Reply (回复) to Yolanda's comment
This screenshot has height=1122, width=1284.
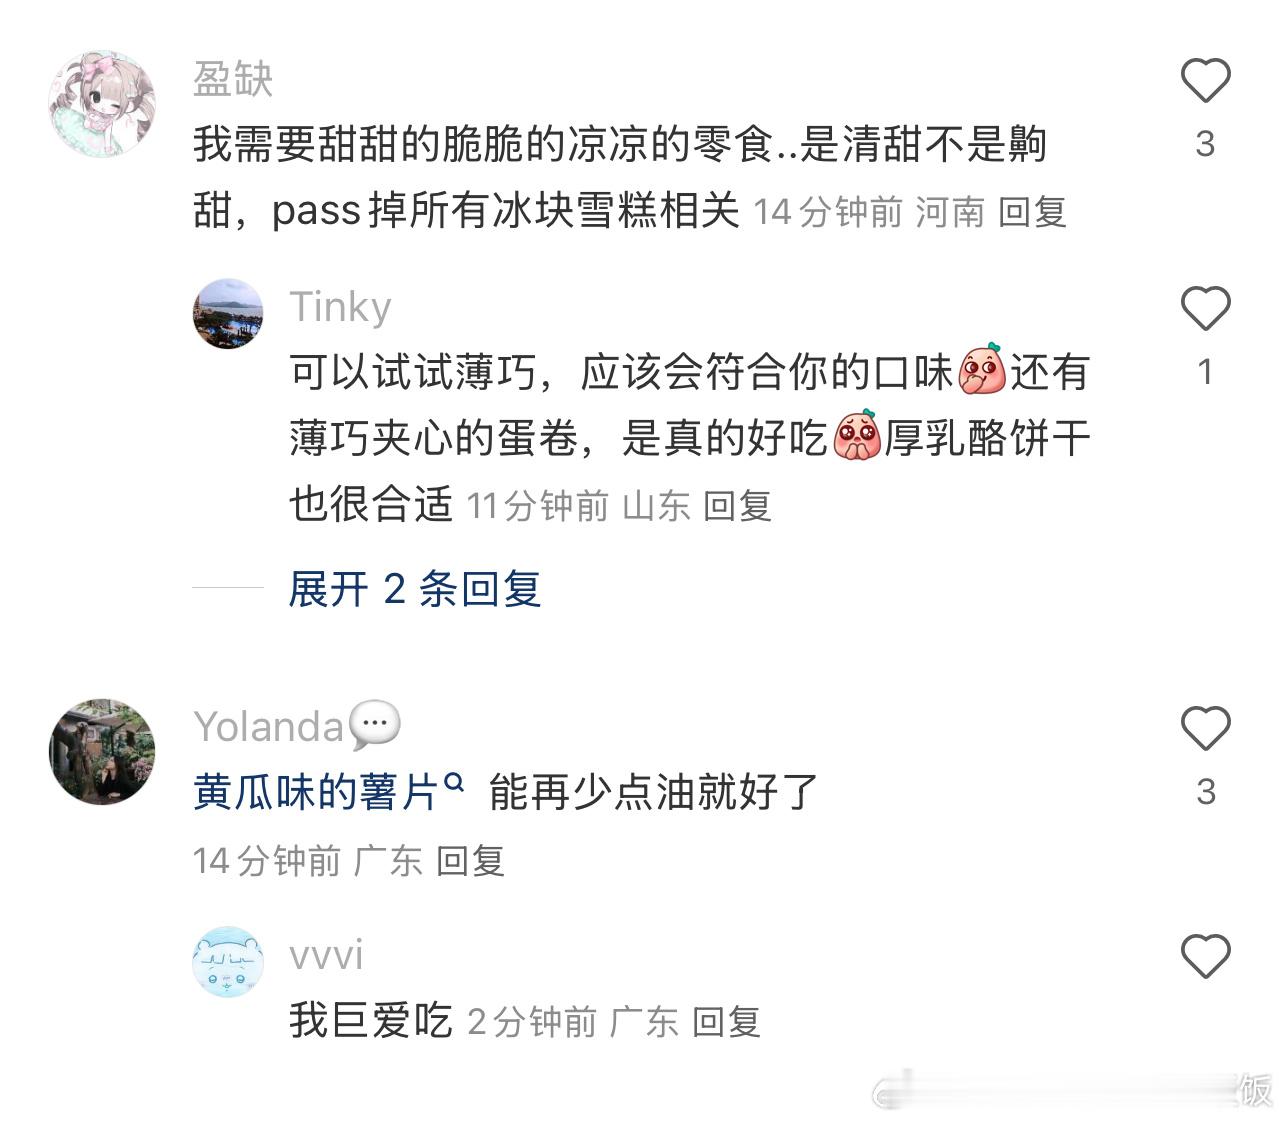pyautogui.click(x=470, y=860)
